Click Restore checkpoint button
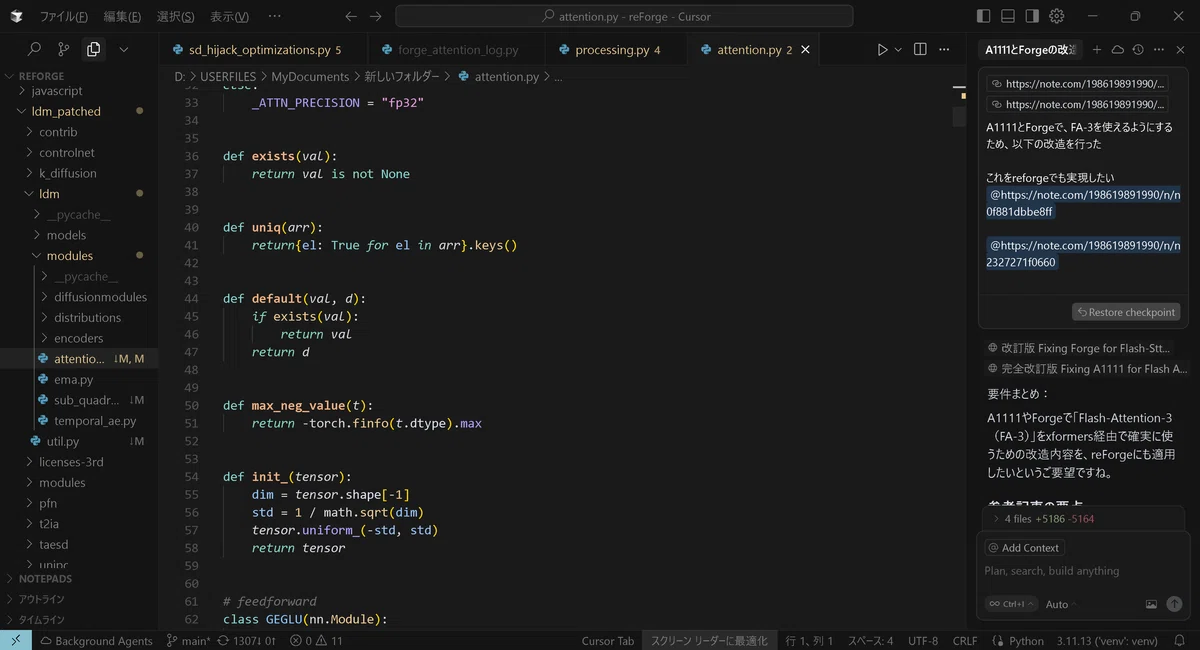The image size is (1200, 650). [x=1126, y=312]
